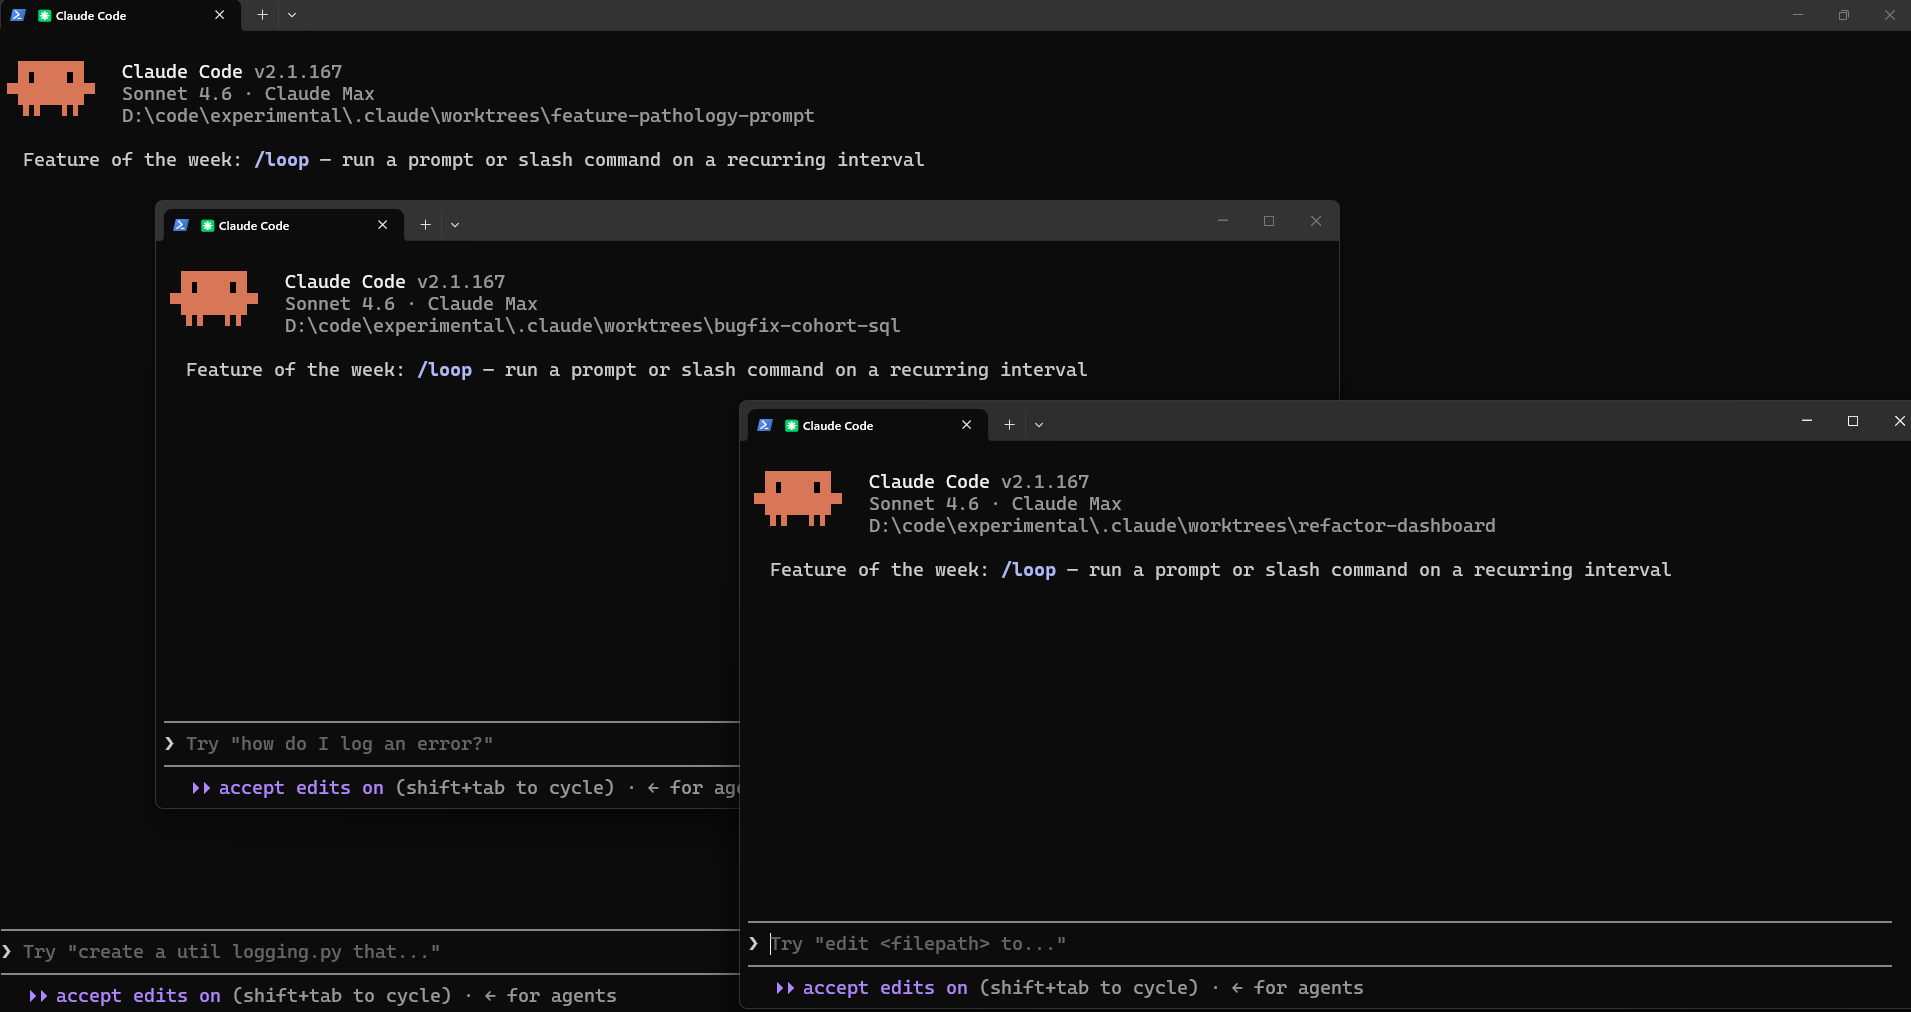Click 'Claude Code v2.1.167' heading in refactor-dashboard window

click(979, 482)
